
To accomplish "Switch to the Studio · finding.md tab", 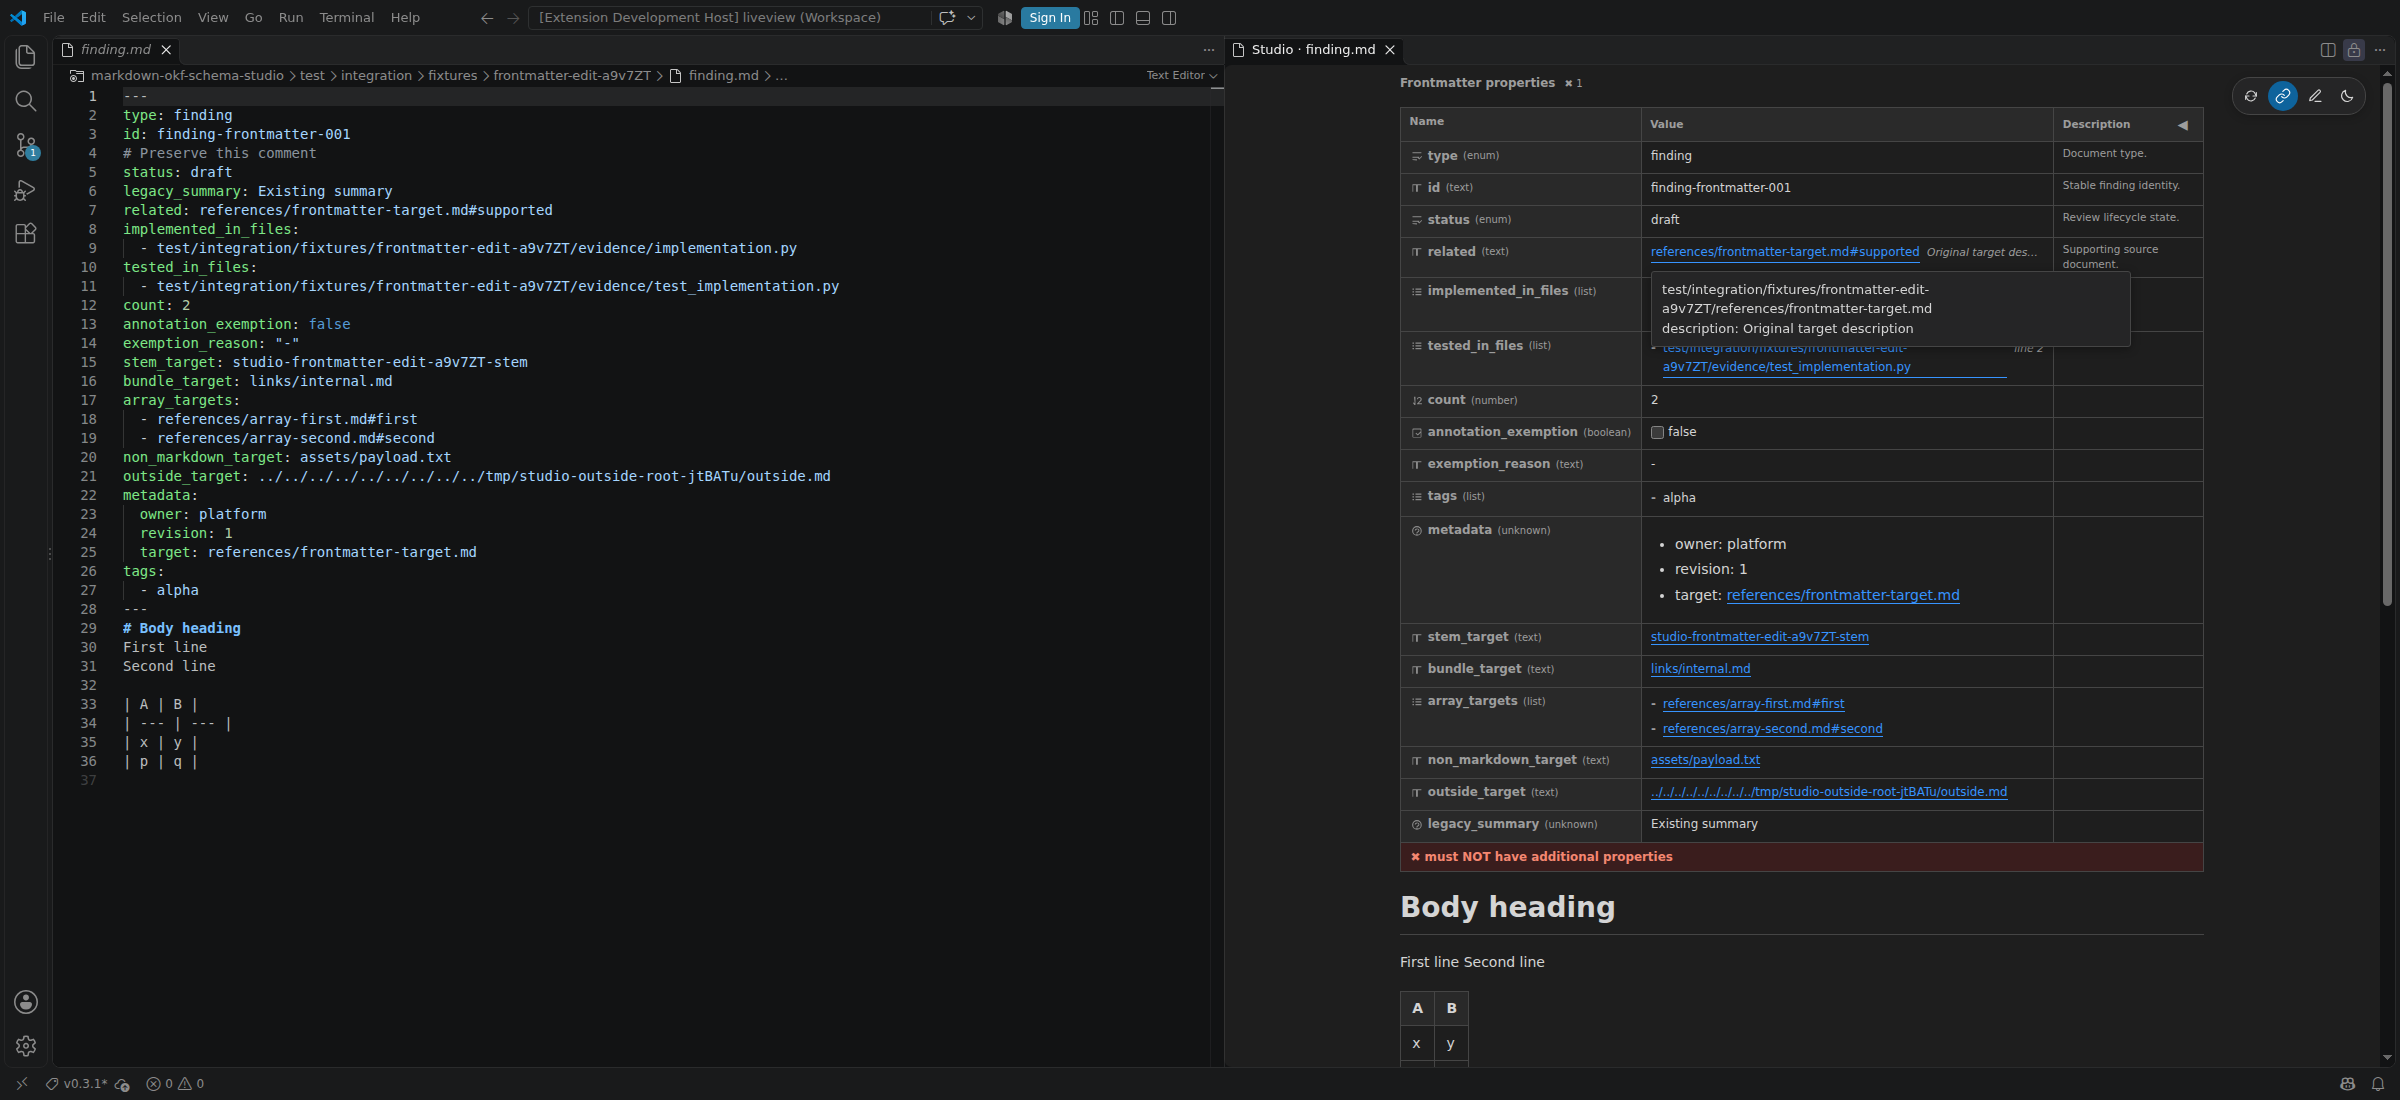I will tap(1313, 50).
